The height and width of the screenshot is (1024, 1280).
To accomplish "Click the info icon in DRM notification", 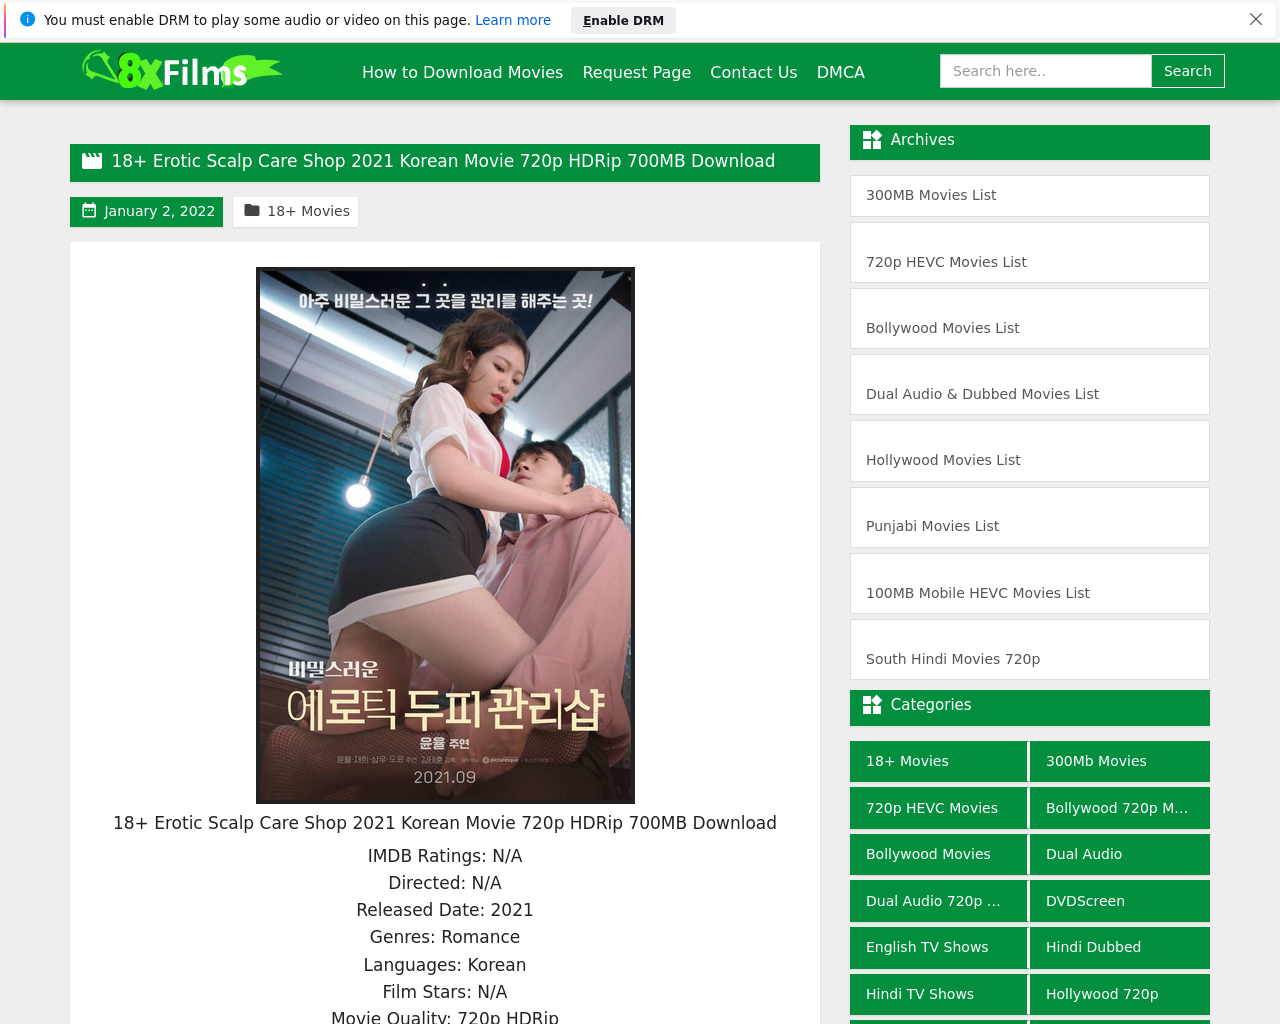I will [x=27, y=19].
